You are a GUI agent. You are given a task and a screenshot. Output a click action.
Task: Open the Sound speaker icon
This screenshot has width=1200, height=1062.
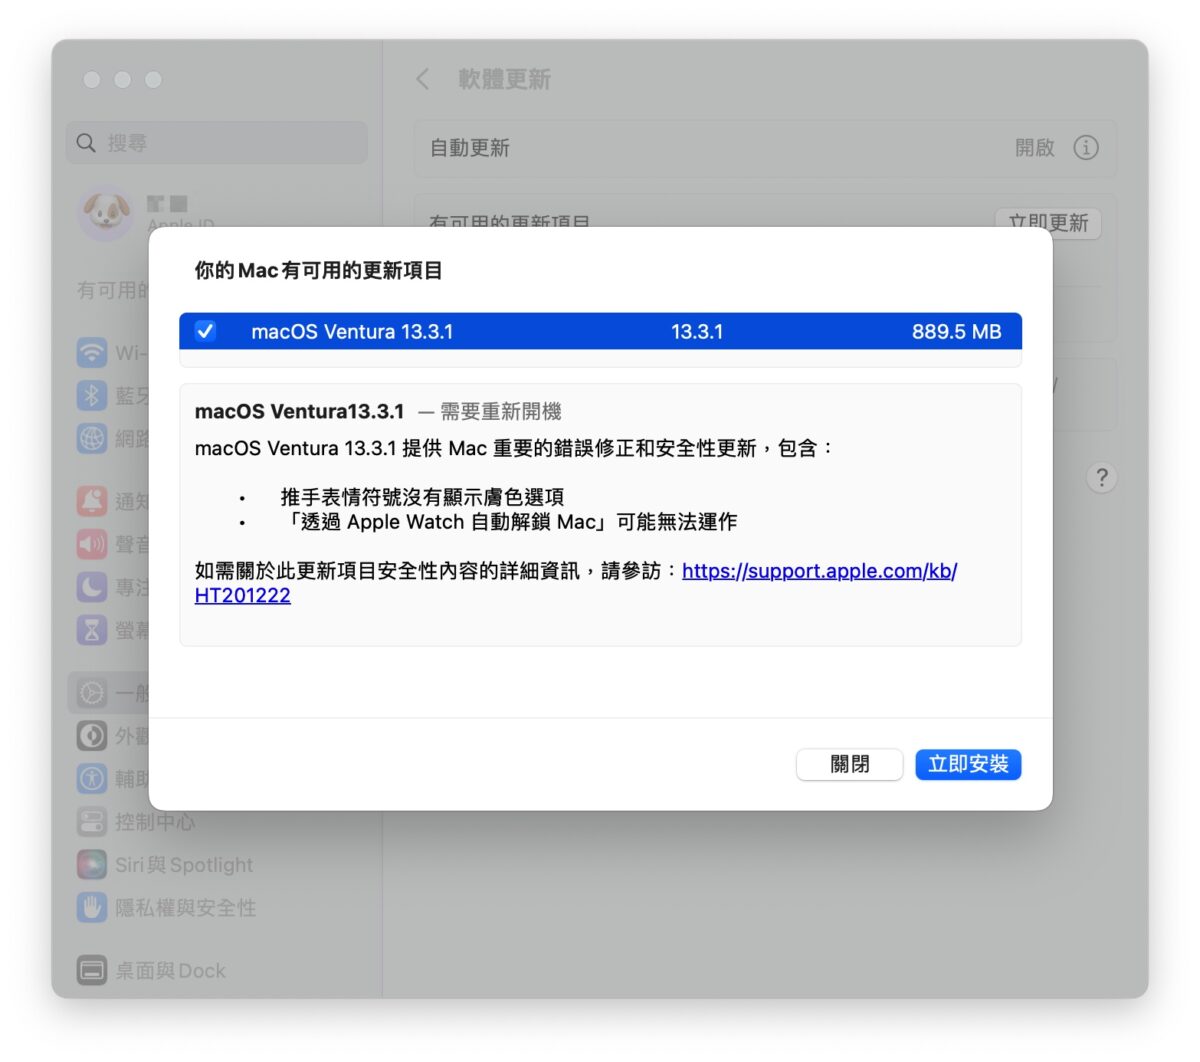[92, 543]
